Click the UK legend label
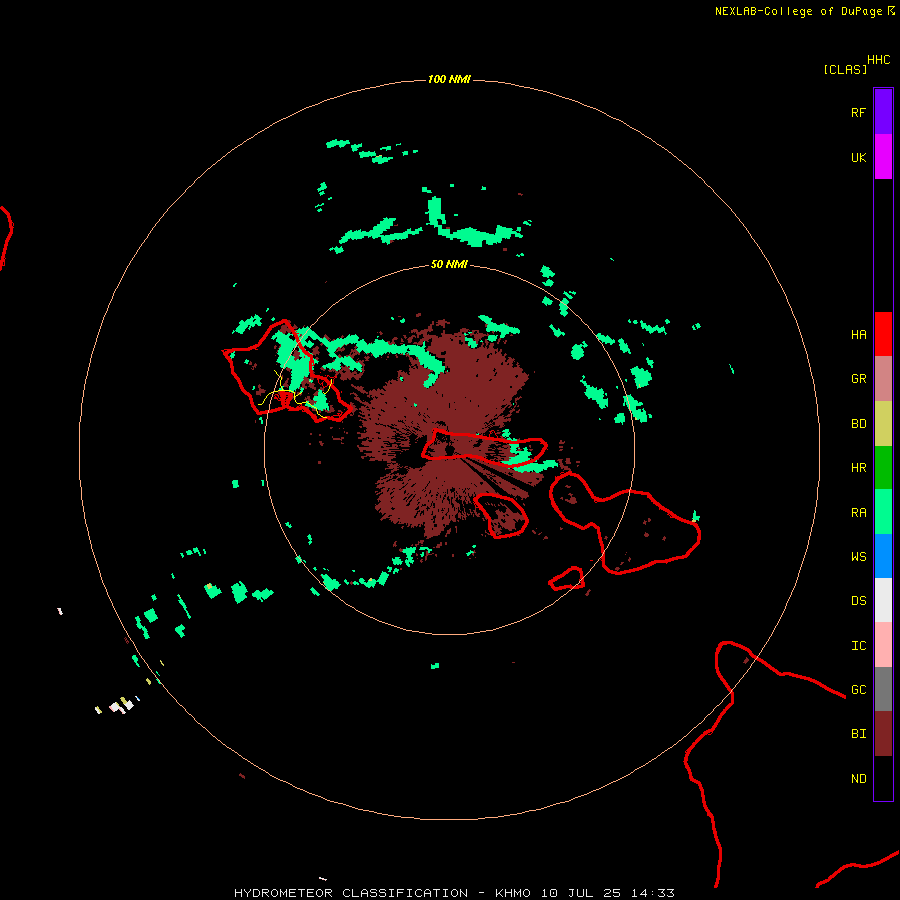The height and width of the screenshot is (900, 900). (x=858, y=157)
